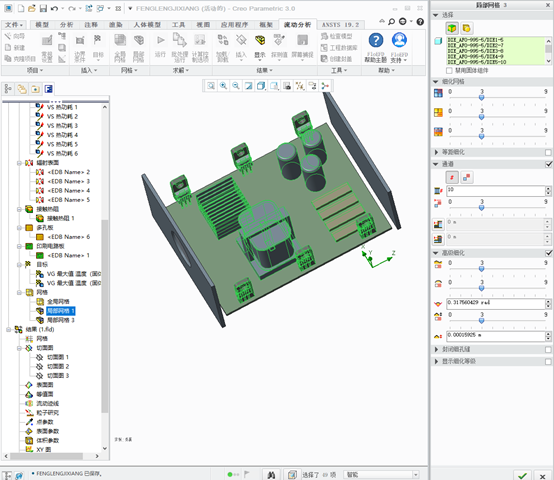Screen dimensions: 554x480
Task: Click the first channel mode button (red mark)
Action: pyautogui.click(x=452, y=177)
